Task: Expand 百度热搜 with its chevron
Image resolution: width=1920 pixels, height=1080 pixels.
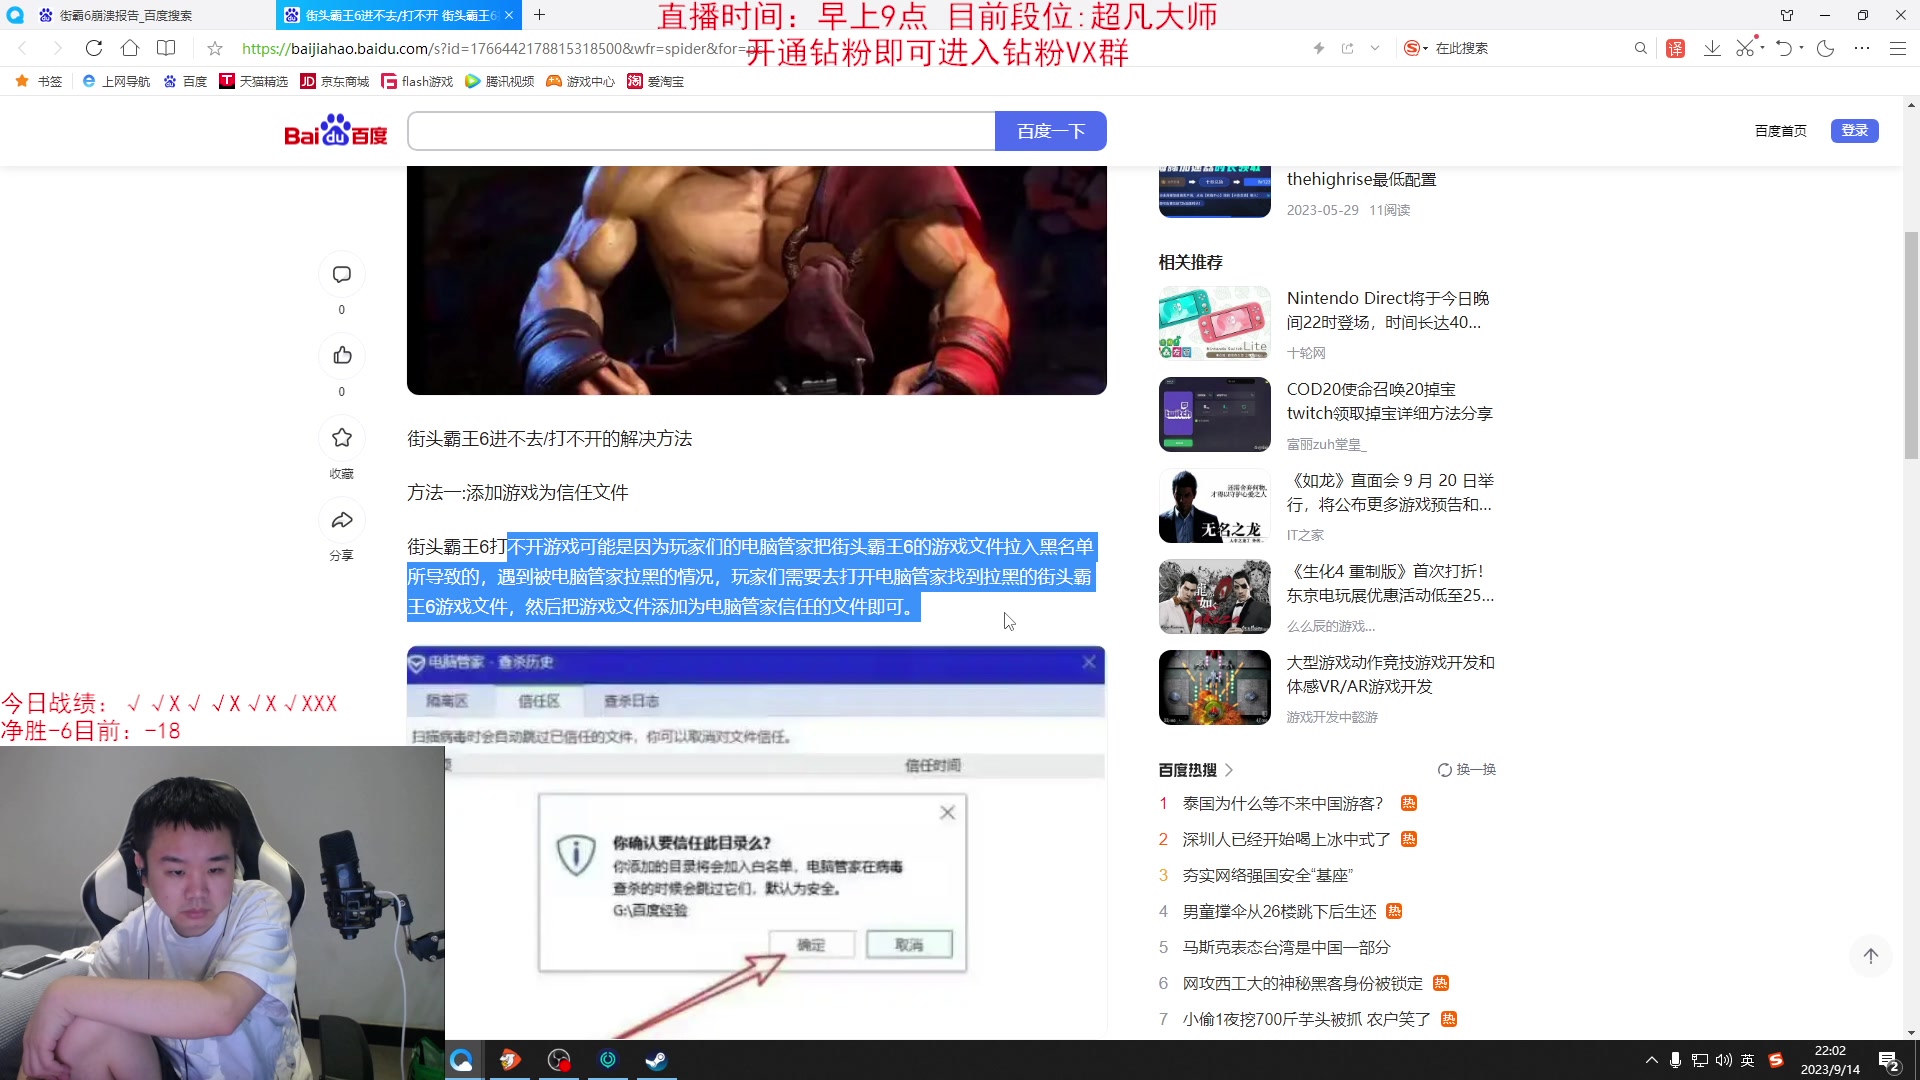Action: [1229, 770]
